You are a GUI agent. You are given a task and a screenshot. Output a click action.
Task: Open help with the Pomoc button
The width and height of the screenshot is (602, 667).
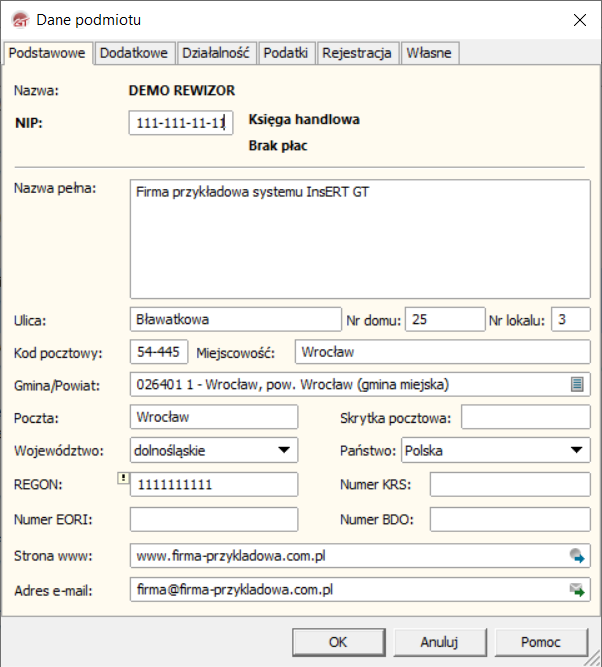[x=540, y=642]
